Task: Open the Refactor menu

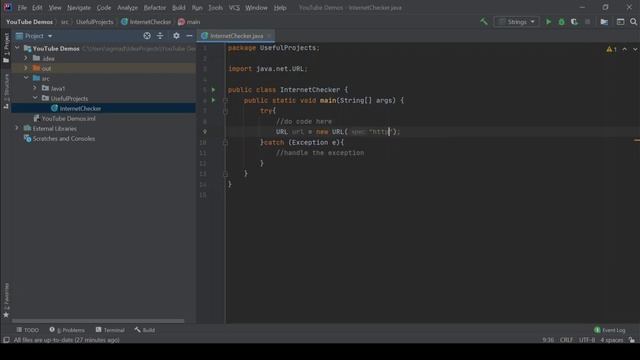Action: [x=155, y=8]
